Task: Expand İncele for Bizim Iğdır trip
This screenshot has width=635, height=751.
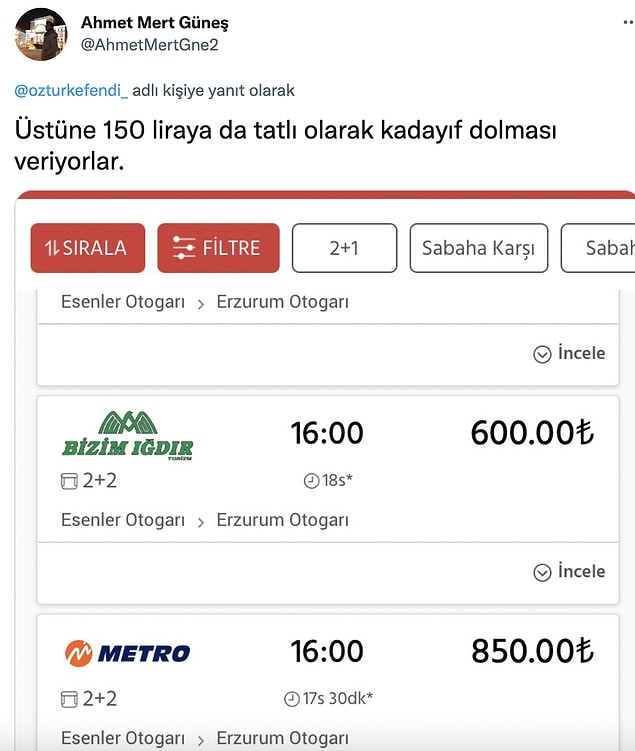Action: (x=569, y=571)
